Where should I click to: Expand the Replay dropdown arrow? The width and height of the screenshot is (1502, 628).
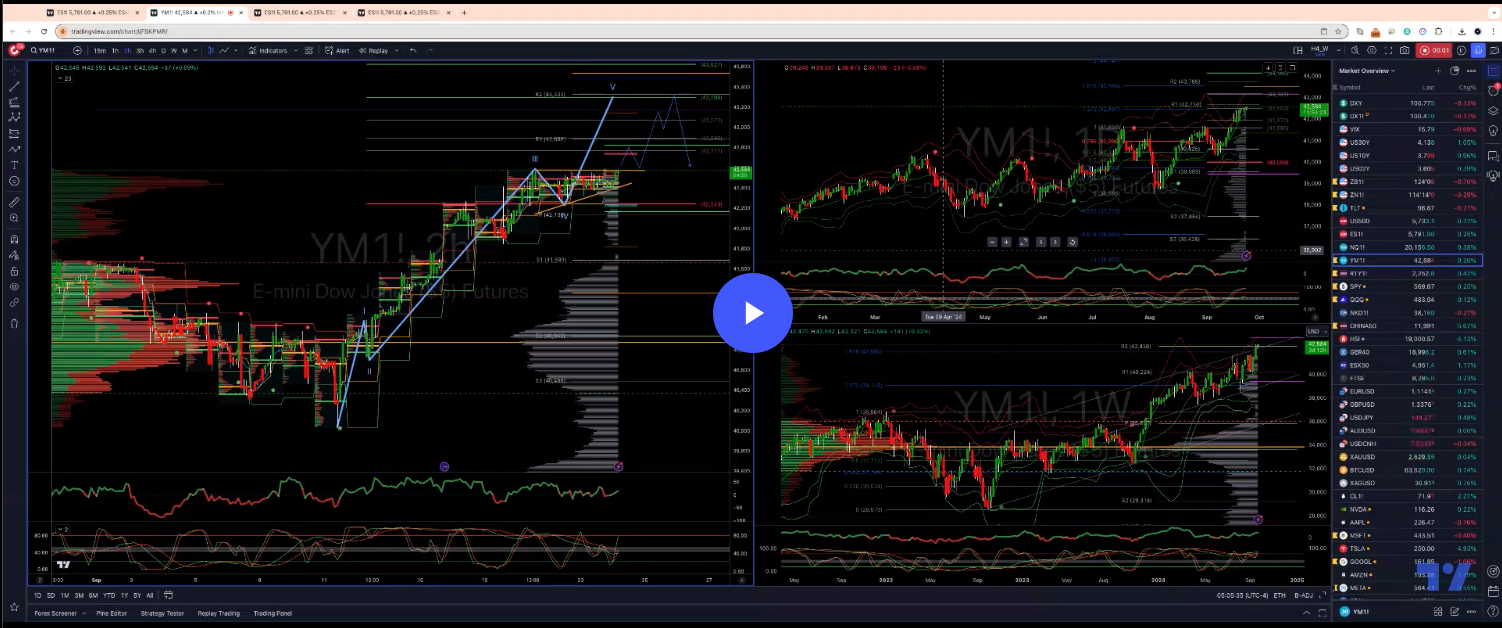click(x=397, y=50)
